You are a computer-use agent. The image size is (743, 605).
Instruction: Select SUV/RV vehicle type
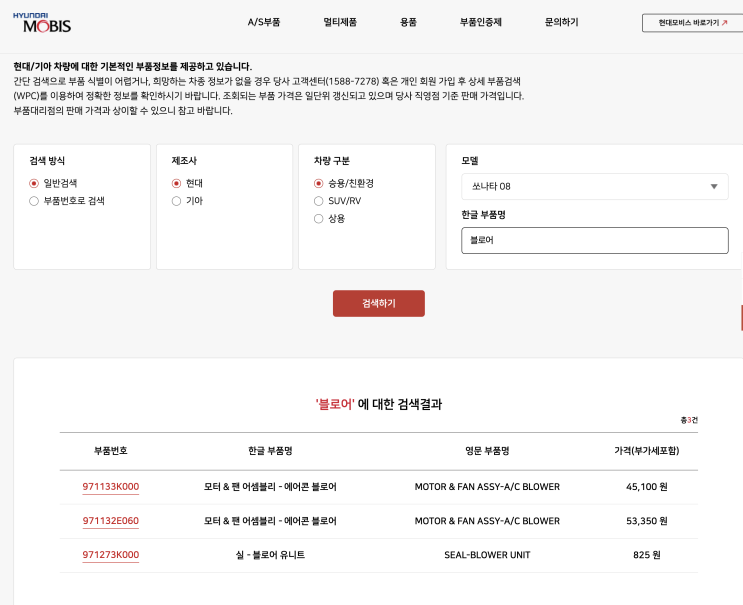318,201
